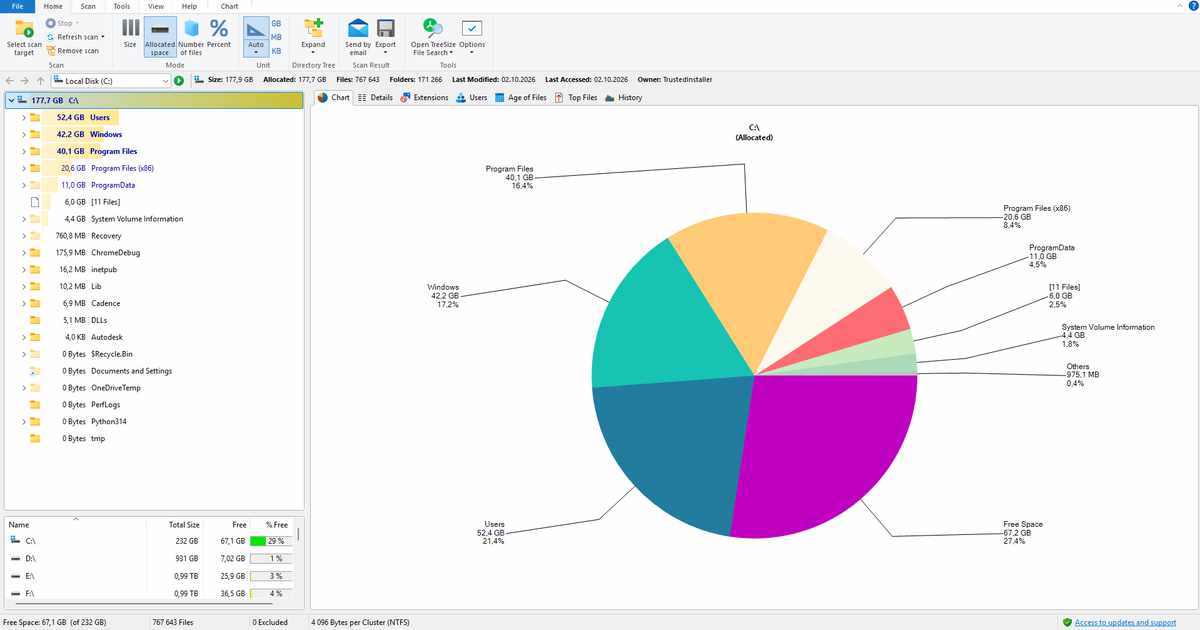Switch mode to Percent
Screen dimensions: 1200x630
pos(218,35)
